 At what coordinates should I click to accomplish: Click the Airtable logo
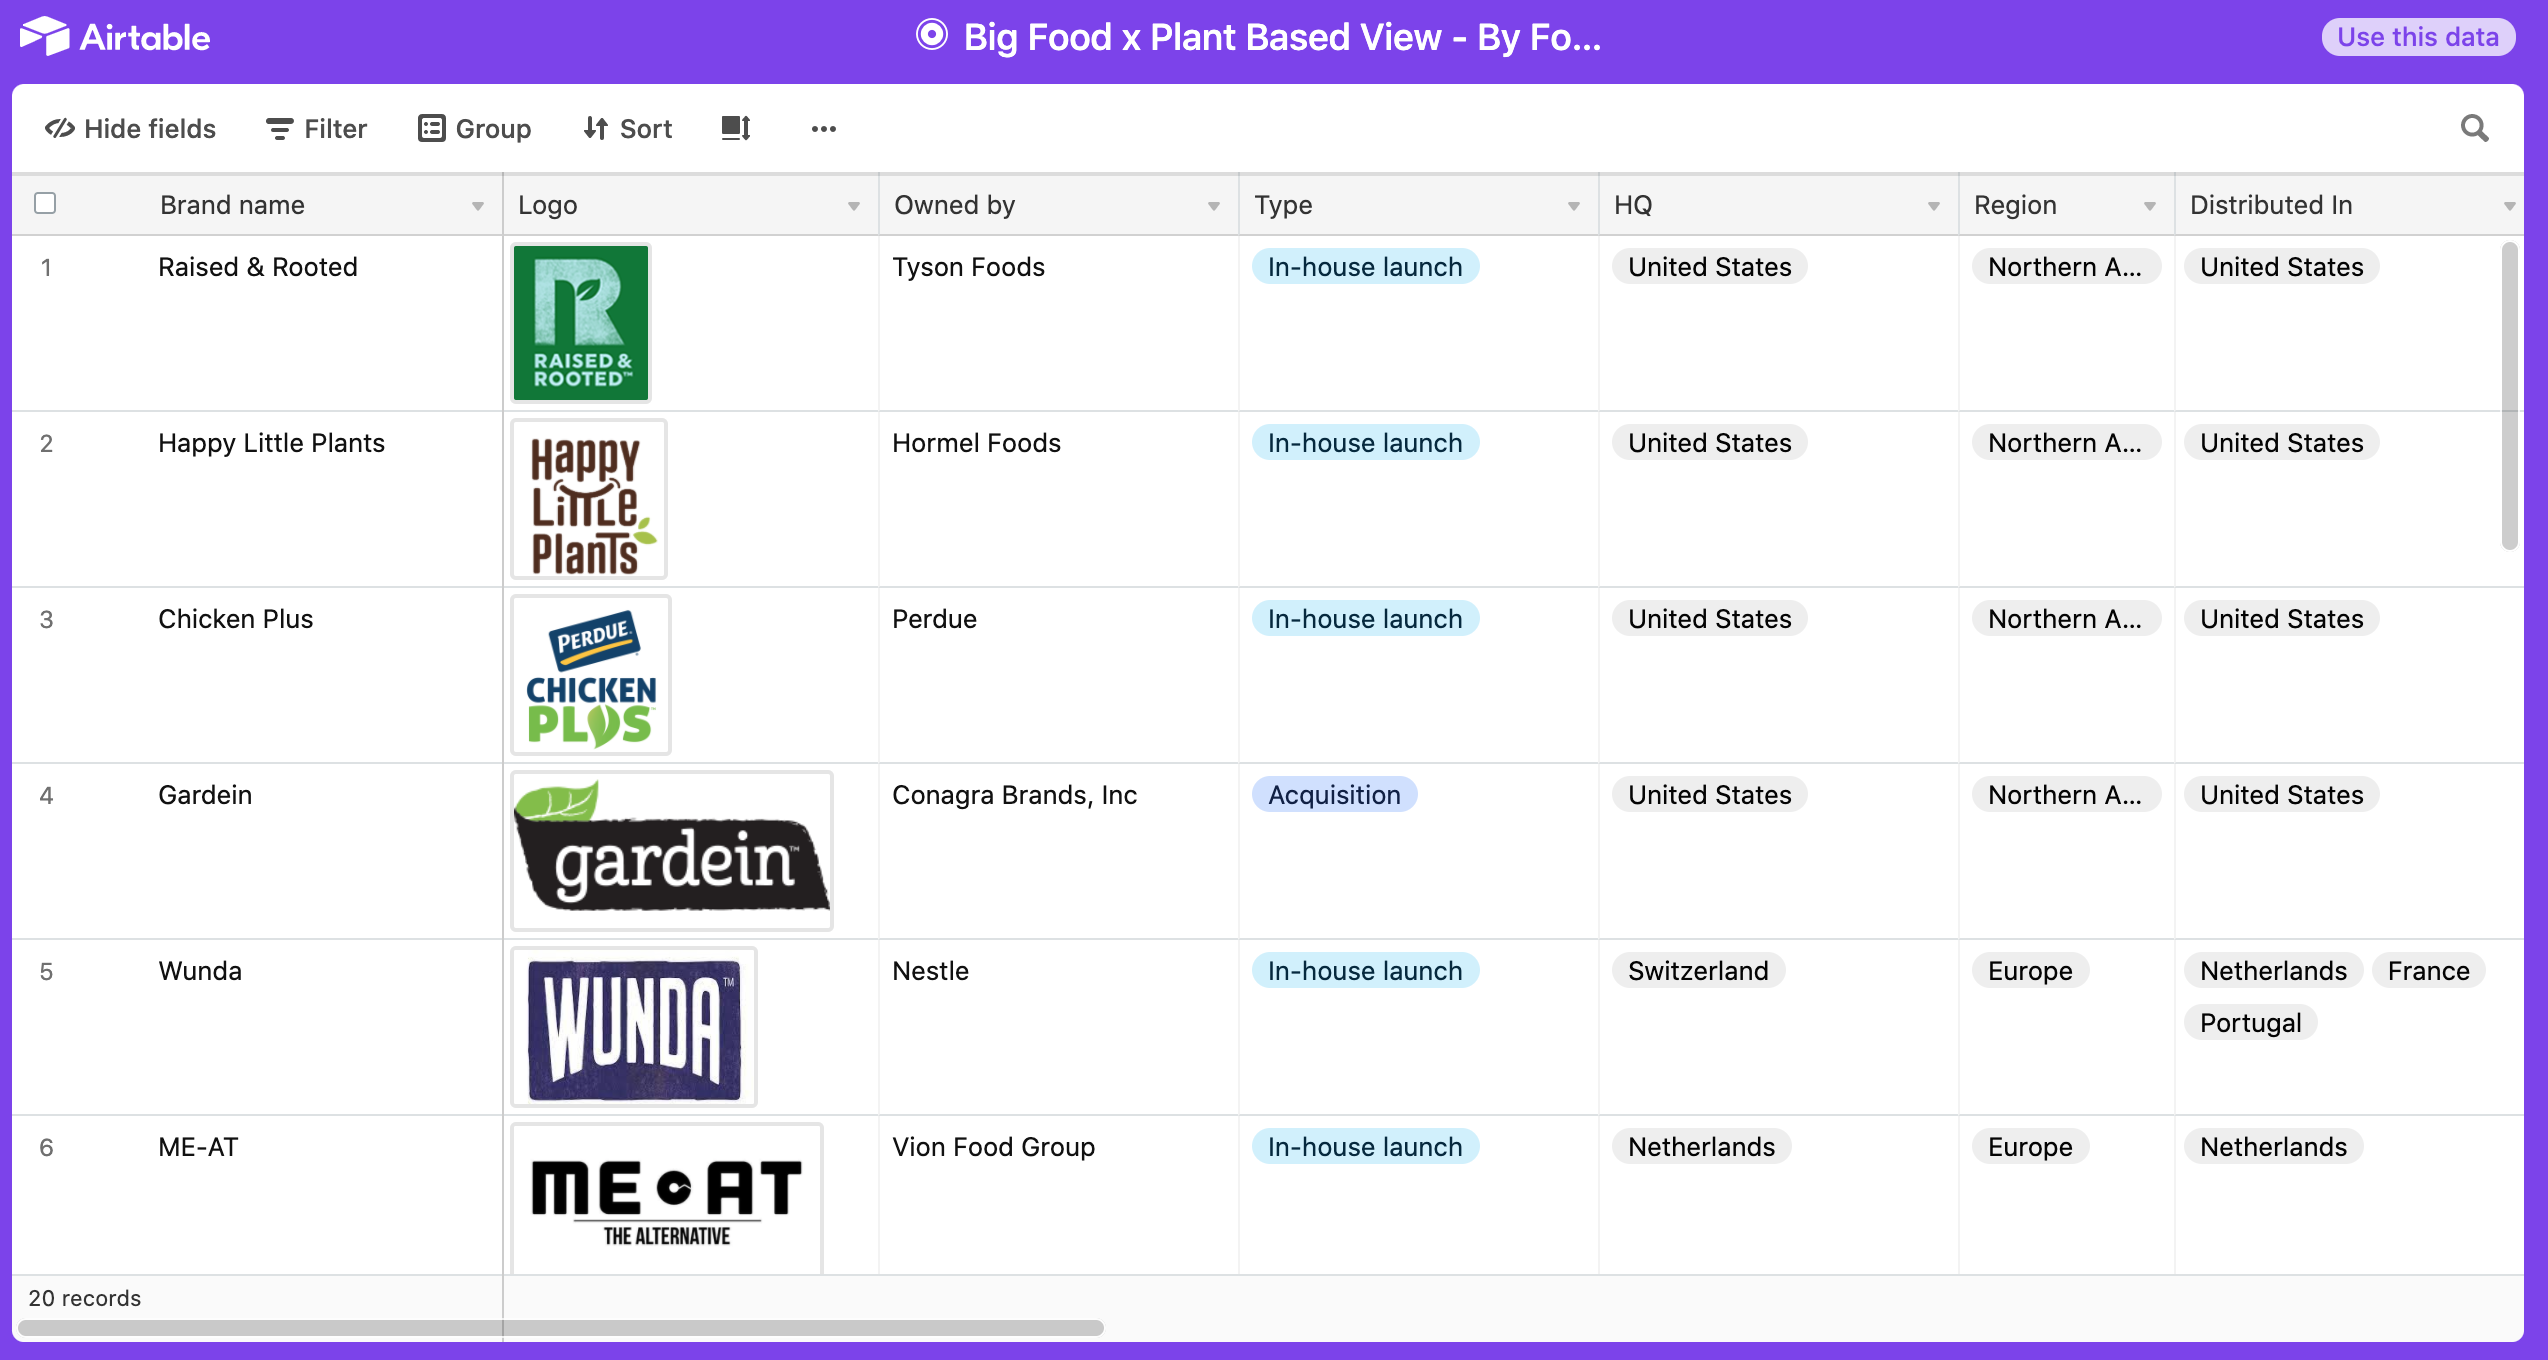pos(115,37)
